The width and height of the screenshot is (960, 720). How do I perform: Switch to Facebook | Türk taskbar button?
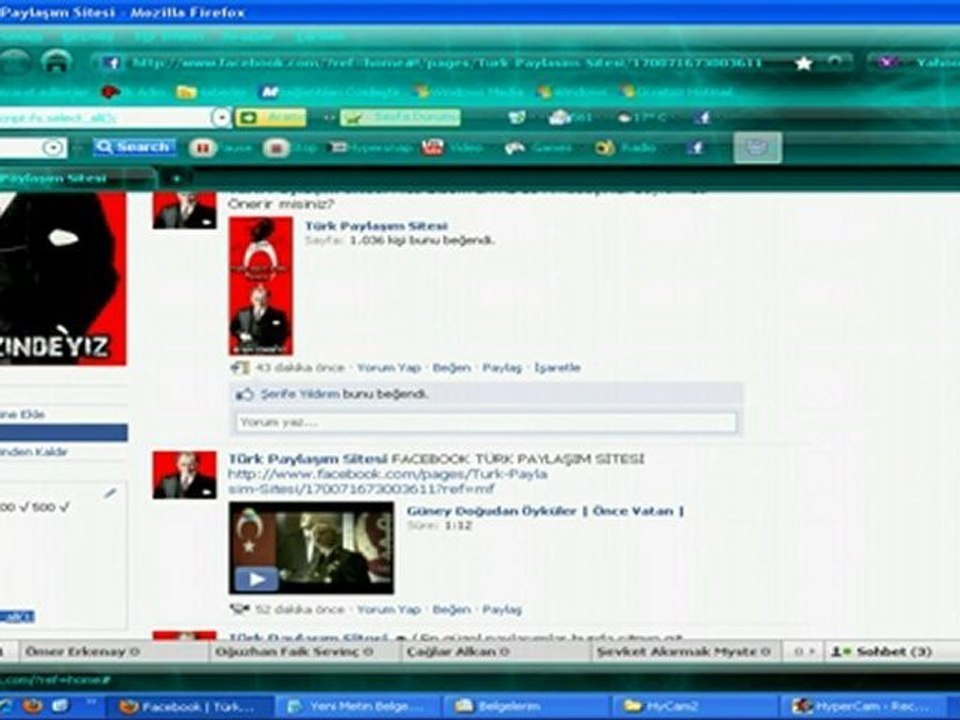point(191,707)
